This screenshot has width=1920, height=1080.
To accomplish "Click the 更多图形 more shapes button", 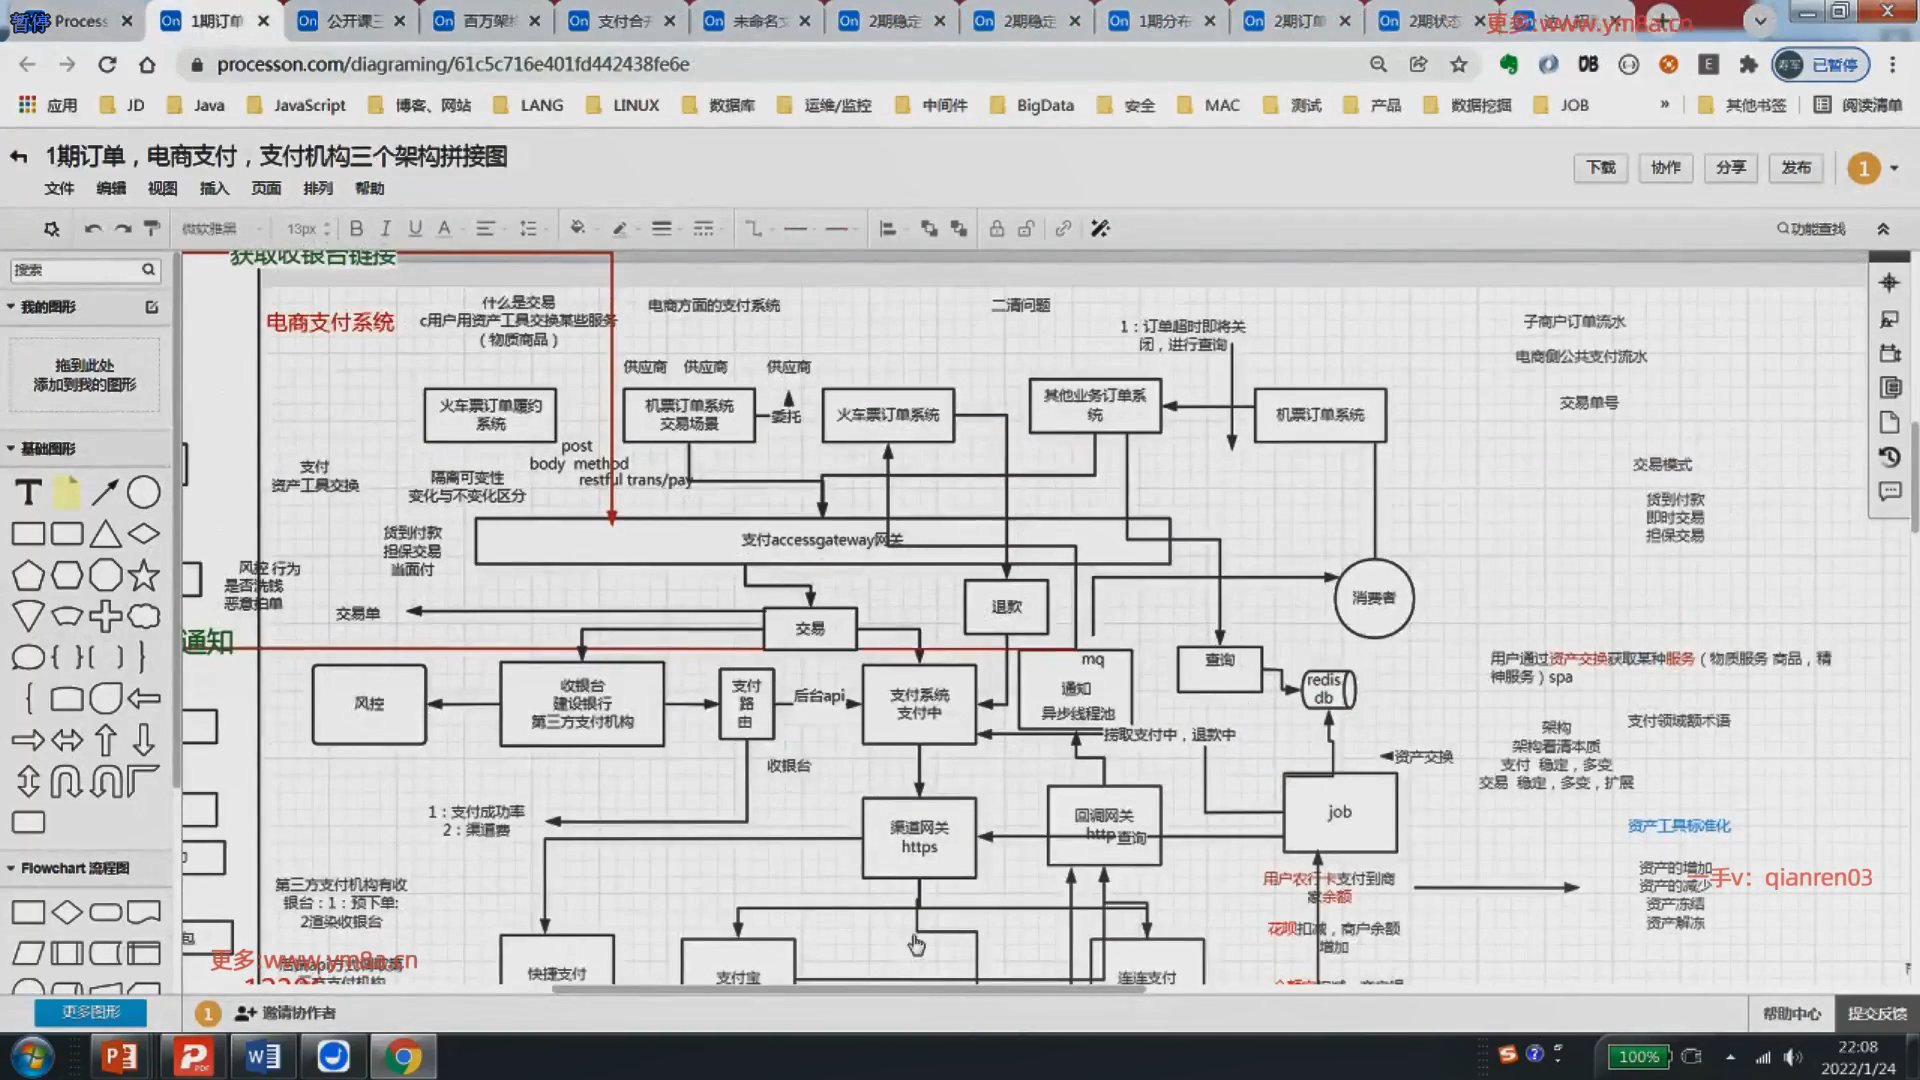I will pyautogui.click(x=90, y=1012).
